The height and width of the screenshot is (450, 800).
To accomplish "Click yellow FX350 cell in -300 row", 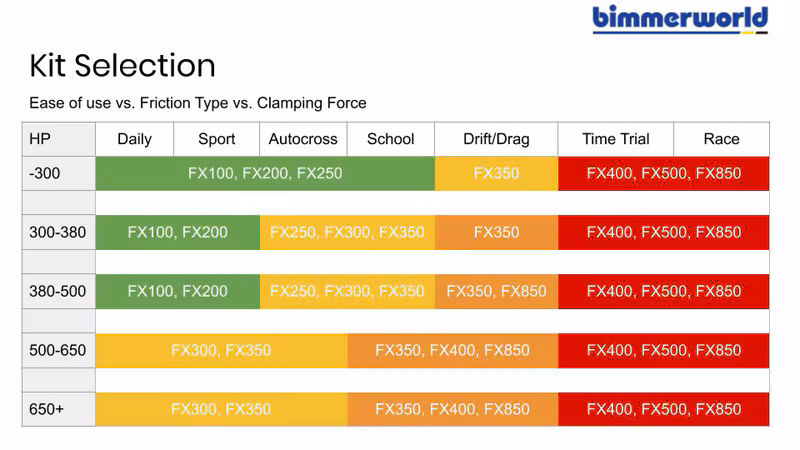I will point(496,173).
